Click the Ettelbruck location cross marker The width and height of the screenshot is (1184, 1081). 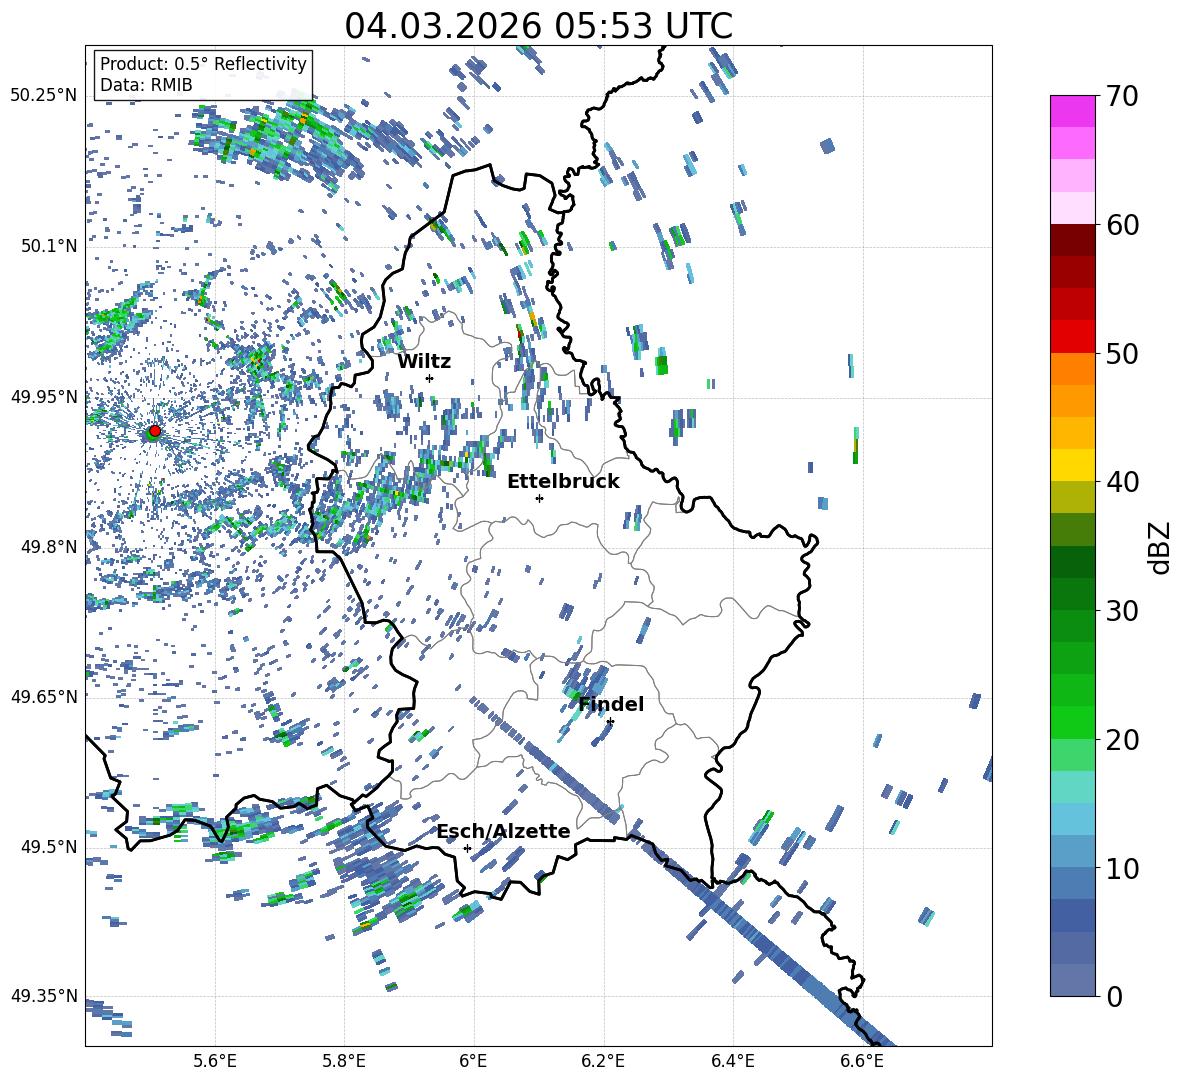(539, 498)
